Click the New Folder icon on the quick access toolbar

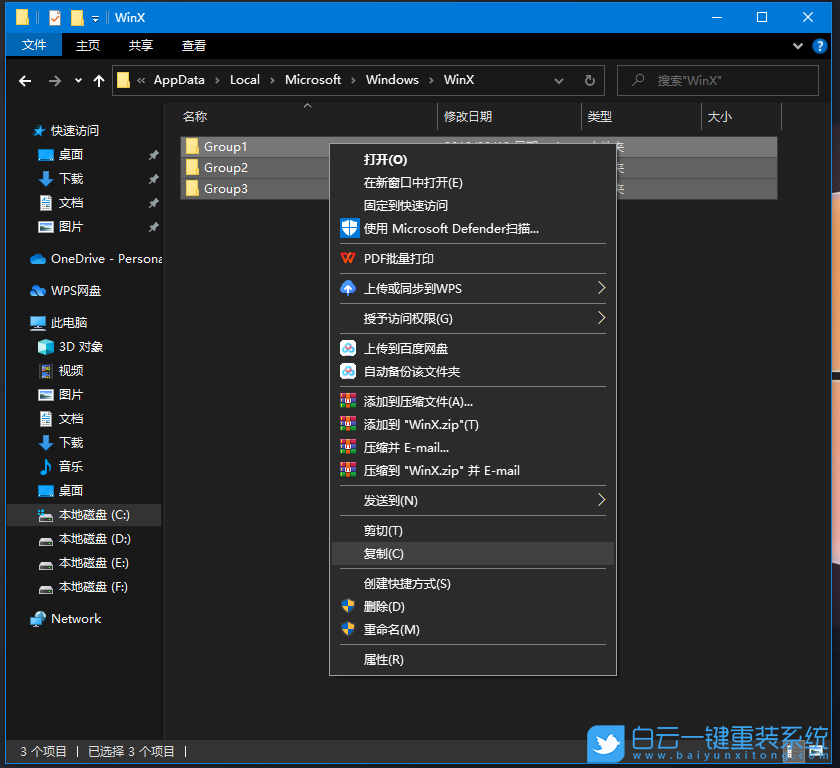(x=77, y=17)
